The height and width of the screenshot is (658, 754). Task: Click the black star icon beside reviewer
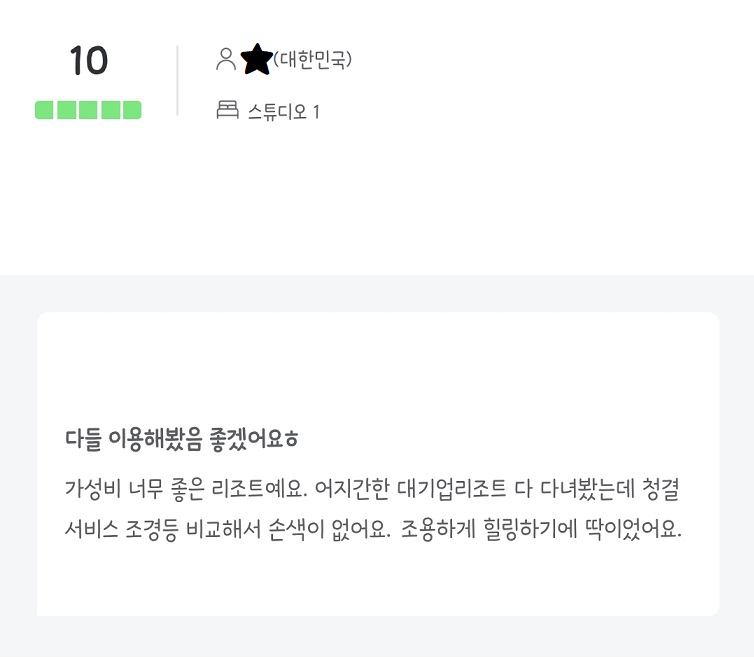pos(256,59)
